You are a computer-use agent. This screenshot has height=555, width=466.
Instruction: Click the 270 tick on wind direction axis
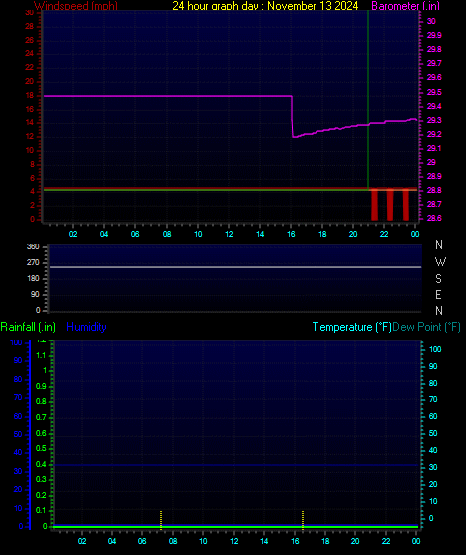pos(33,263)
